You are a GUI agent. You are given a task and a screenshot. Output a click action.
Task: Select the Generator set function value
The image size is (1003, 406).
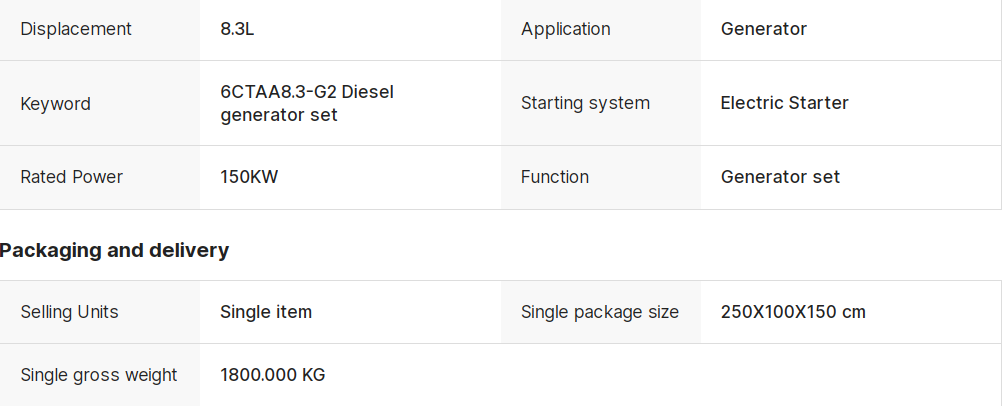pyautogui.click(x=780, y=177)
